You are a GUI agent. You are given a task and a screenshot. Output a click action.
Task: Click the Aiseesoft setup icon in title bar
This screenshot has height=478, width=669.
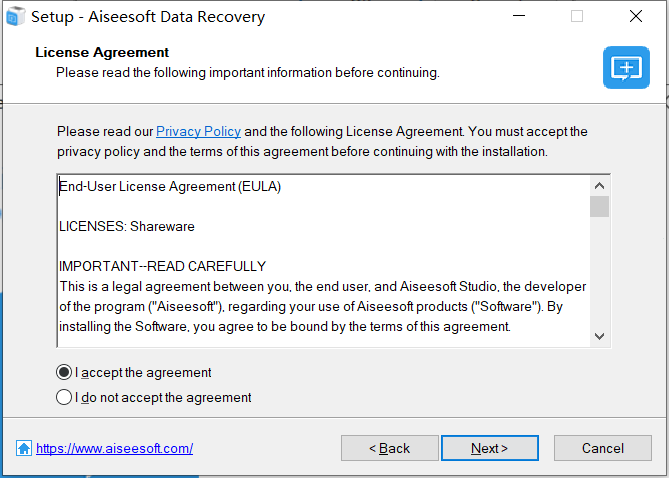pos(16,17)
